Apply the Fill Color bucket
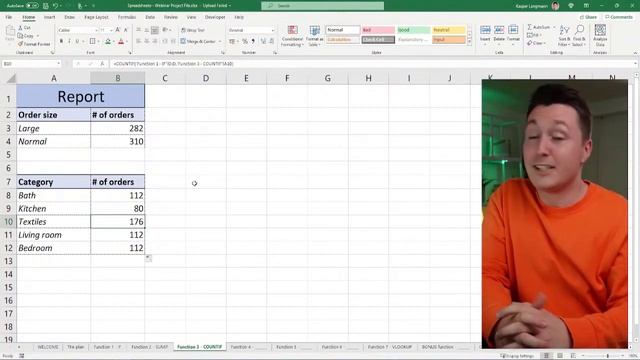Viewport: 640px width, 360px height. [108, 41]
